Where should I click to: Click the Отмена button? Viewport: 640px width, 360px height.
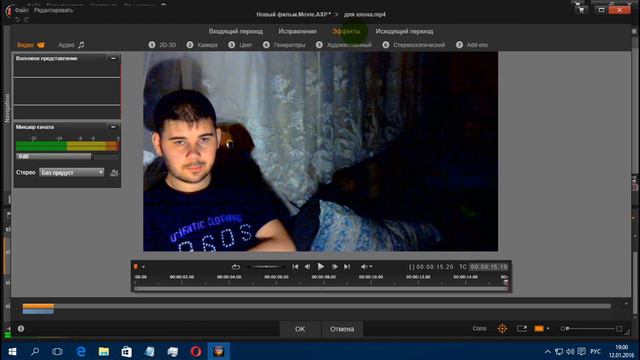(342, 329)
